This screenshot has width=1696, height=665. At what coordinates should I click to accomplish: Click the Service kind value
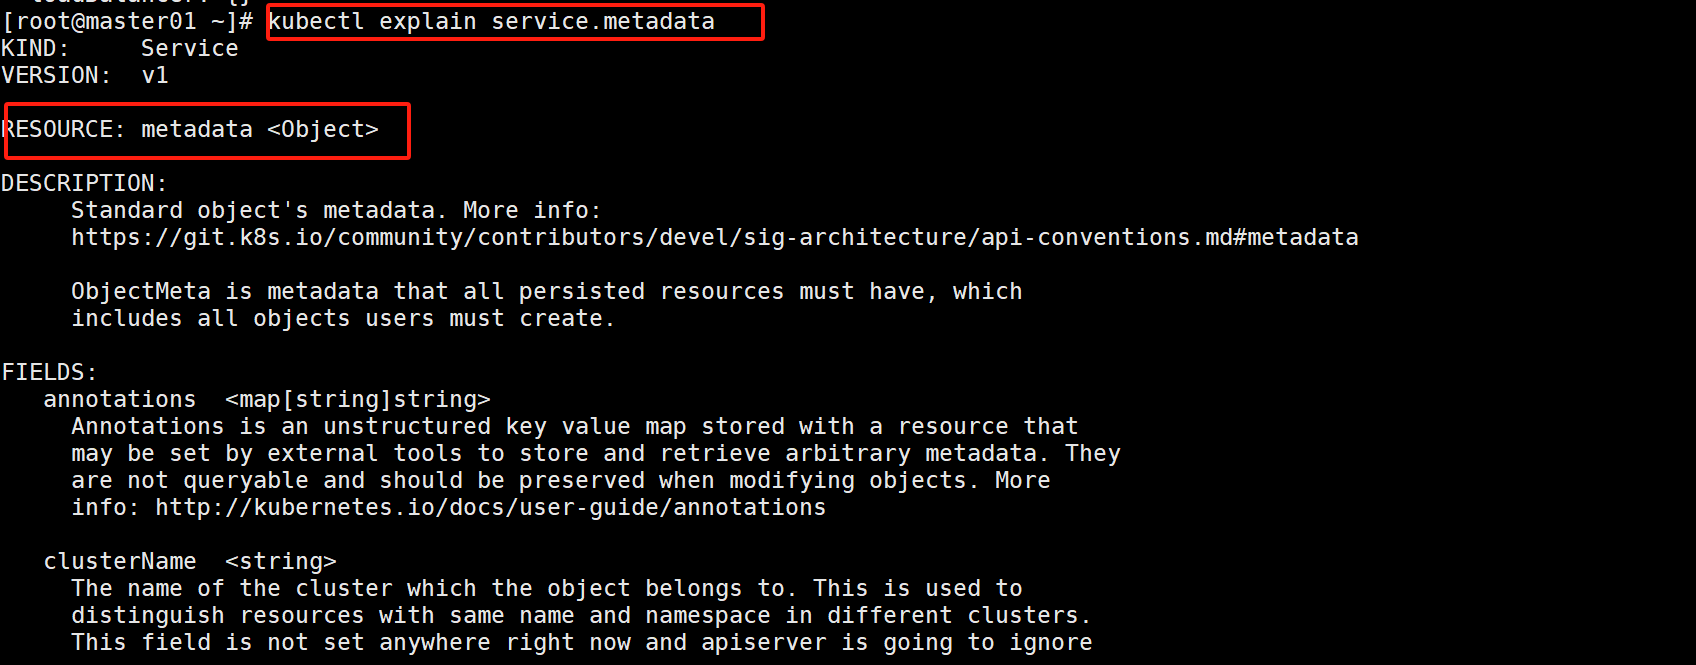189,48
